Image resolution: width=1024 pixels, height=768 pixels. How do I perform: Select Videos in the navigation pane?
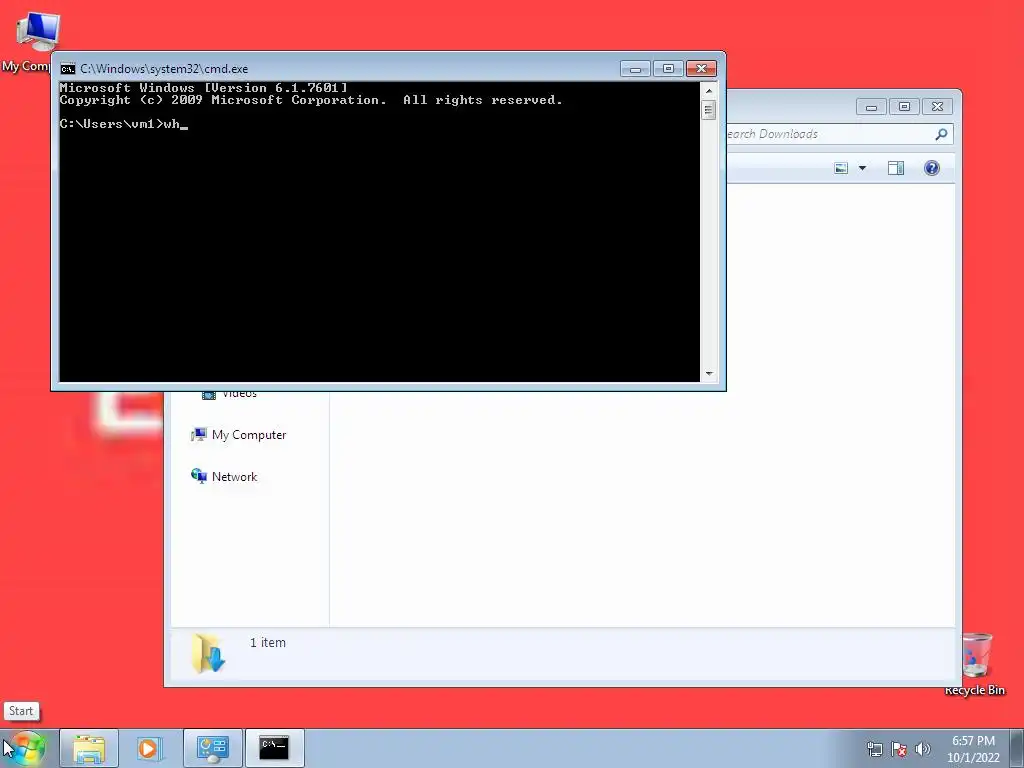pyautogui.click(x=229, y=394)
